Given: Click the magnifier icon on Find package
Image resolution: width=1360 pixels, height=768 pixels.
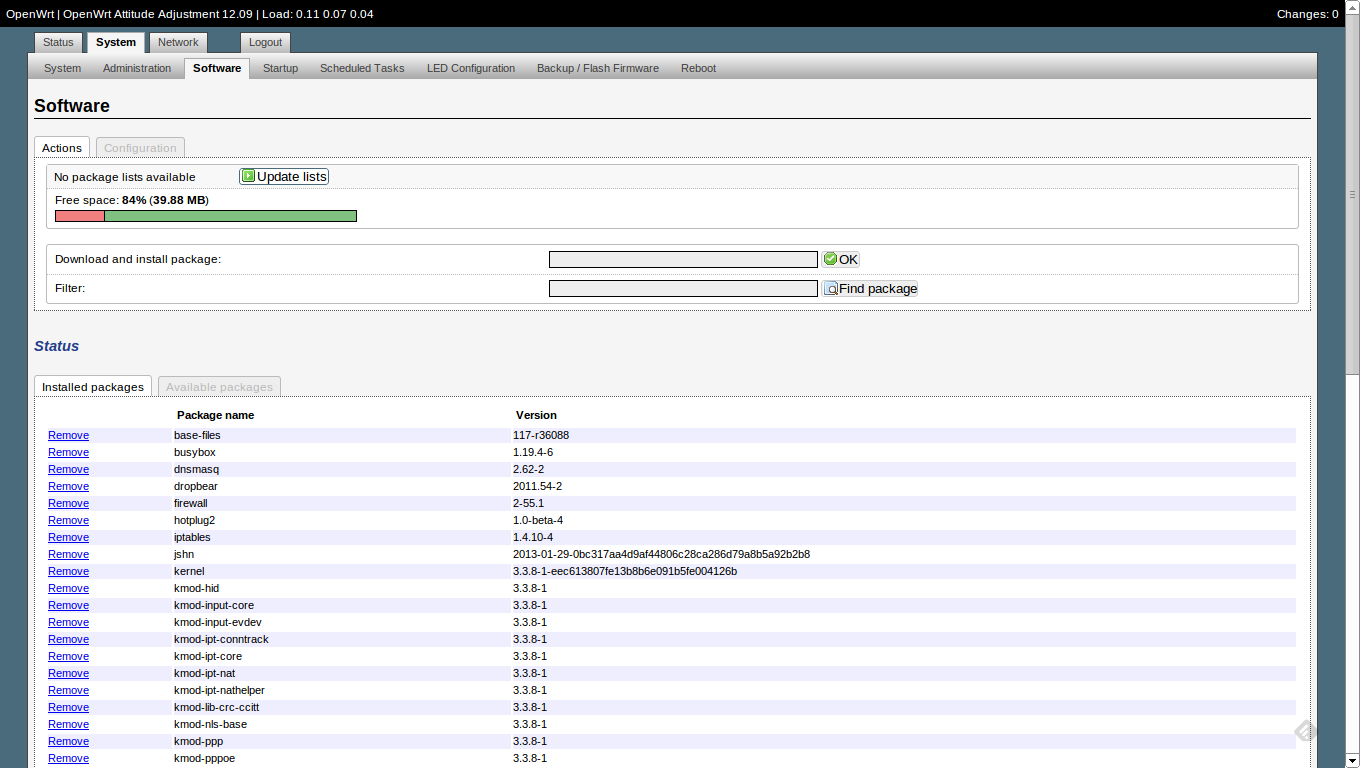Looking at the screenshot, I should click(830, 288).
